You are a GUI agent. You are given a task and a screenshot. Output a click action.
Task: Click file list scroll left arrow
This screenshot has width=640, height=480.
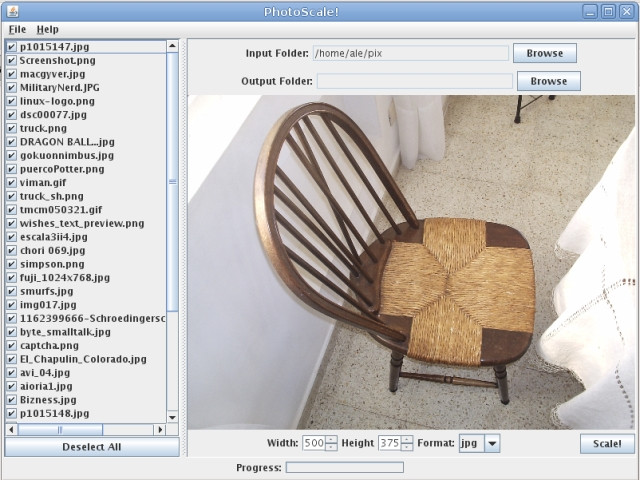11,429
